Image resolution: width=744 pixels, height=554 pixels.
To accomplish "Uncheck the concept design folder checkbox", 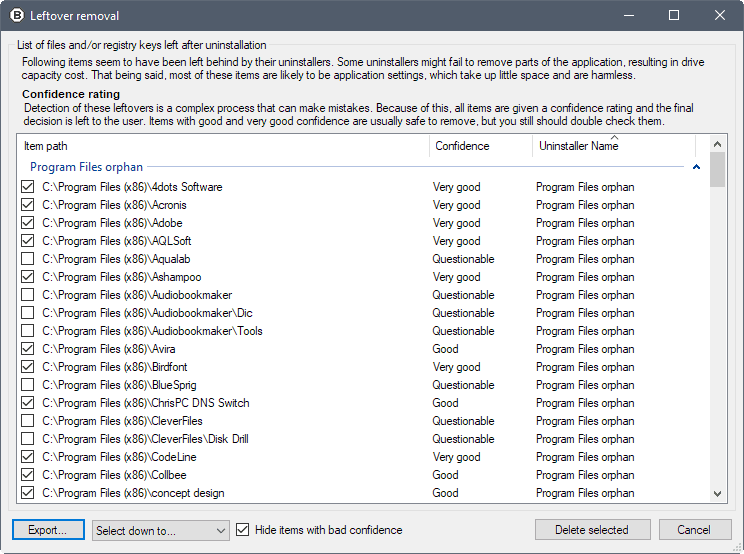I will pyautogui.click(x=28, y=493).
